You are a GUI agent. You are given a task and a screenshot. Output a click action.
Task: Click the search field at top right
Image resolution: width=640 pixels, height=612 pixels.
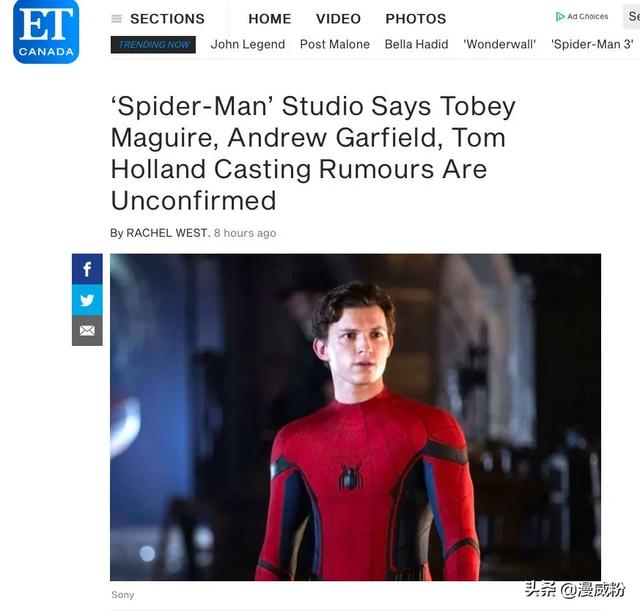tap(631, 17)
